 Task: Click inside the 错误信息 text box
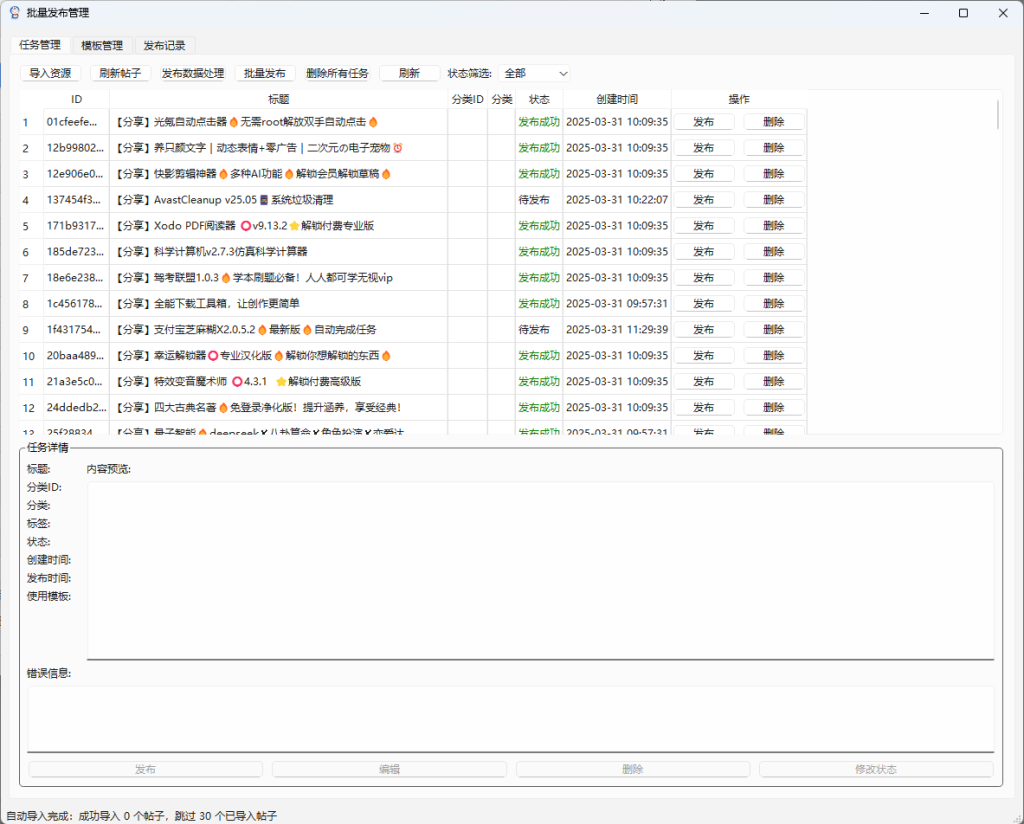point(510,717)
